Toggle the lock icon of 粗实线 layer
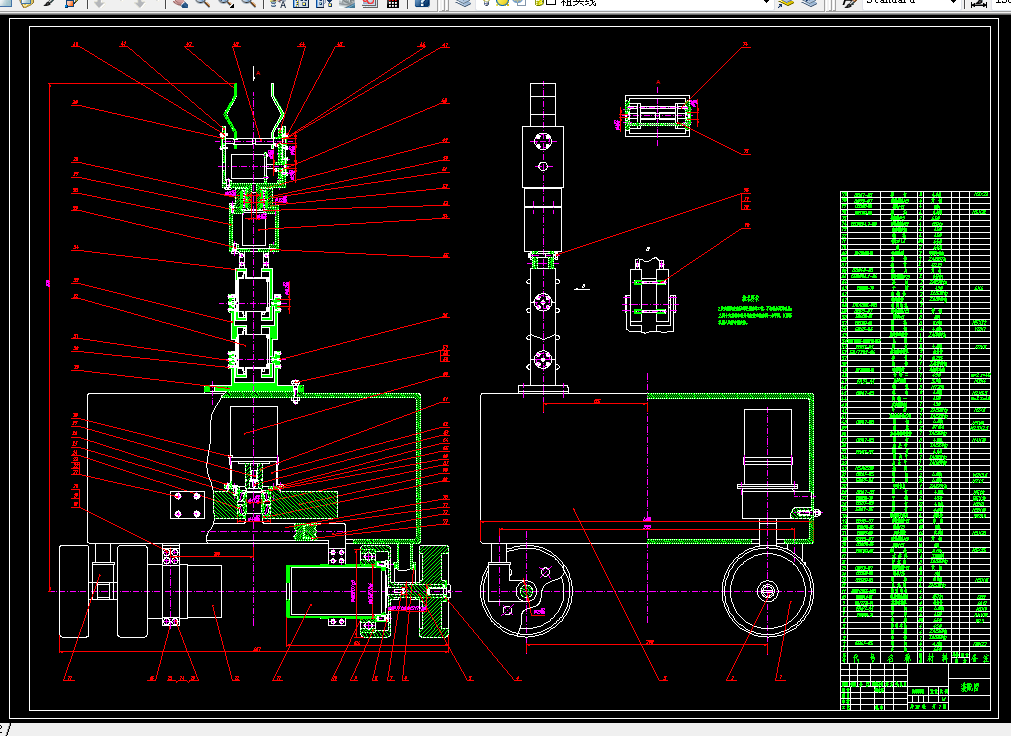Screen dimensions: 1011x736 tap(539, 3)
